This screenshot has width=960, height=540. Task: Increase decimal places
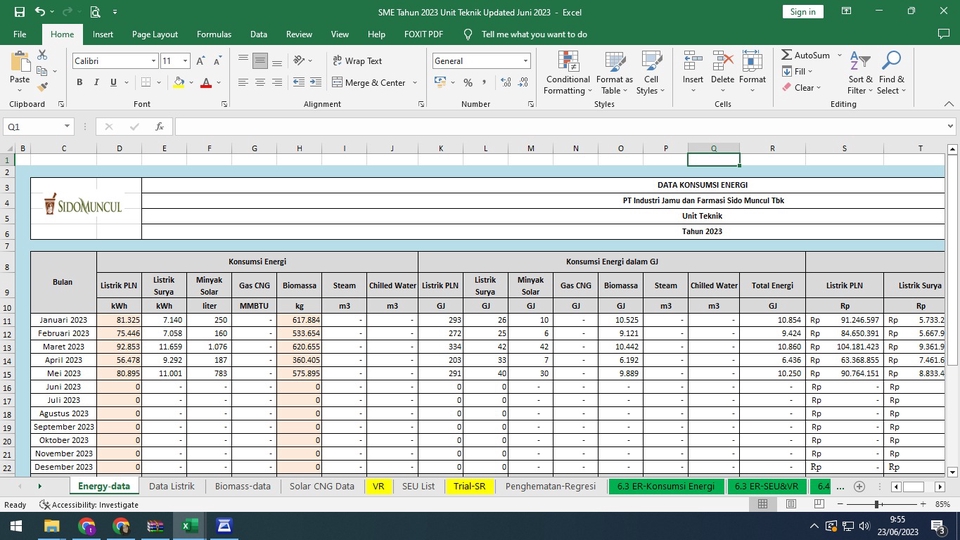(506, 82)
